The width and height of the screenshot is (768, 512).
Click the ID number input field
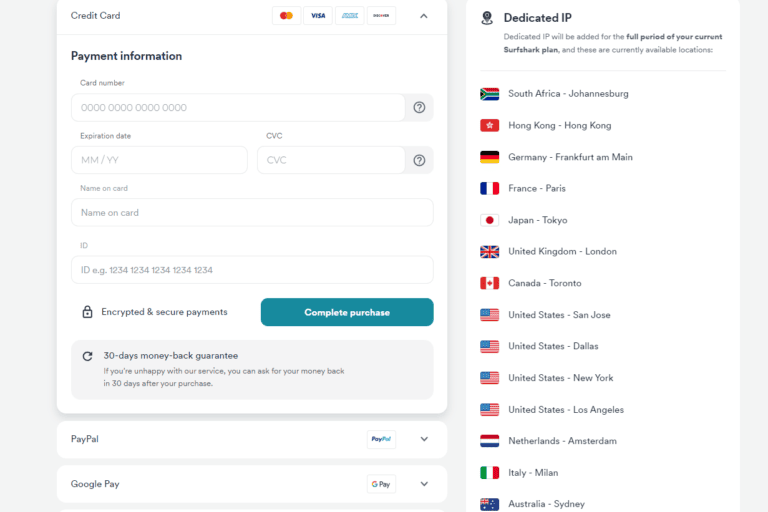252,270
